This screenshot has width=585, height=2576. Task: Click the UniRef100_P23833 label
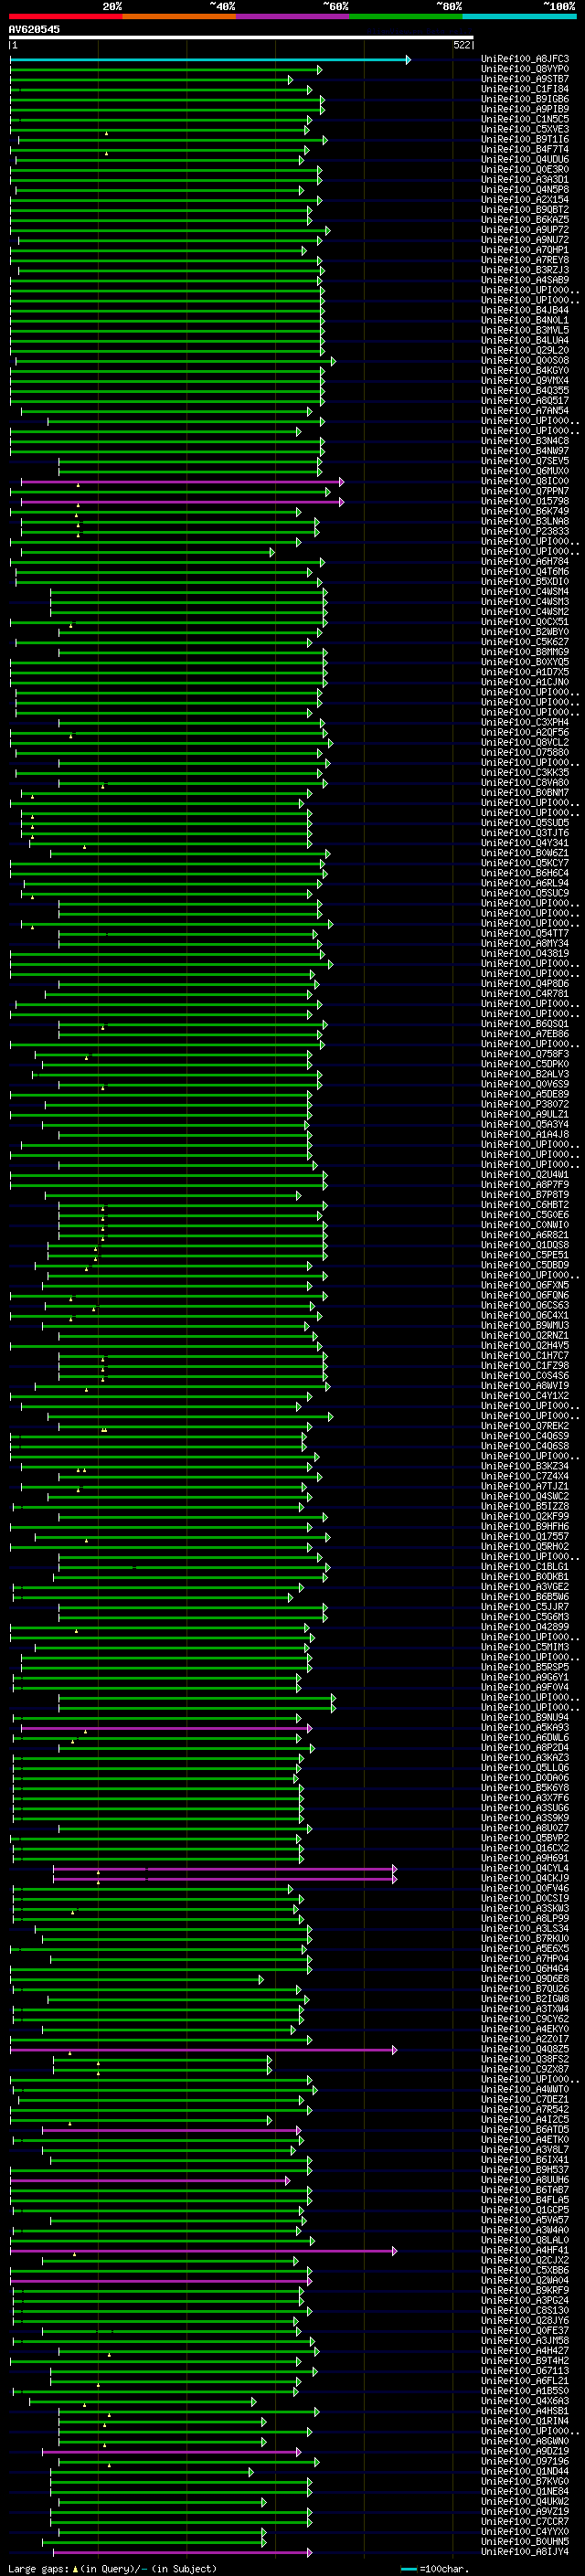point(525,531)
